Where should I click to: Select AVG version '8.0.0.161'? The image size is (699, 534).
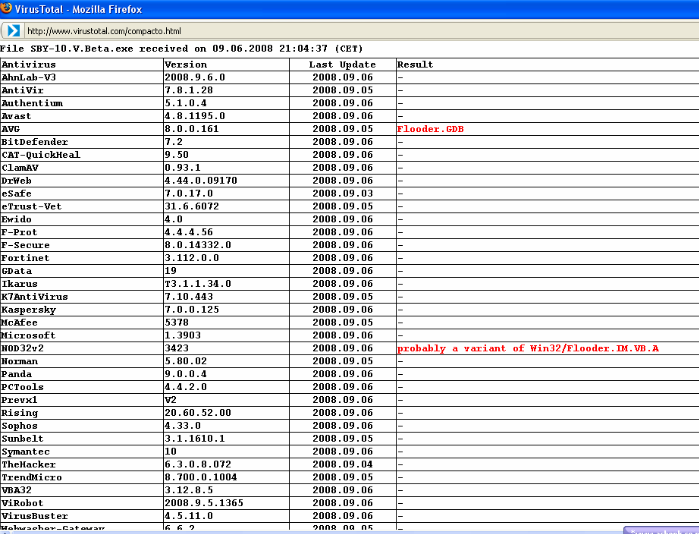[192, 129]
